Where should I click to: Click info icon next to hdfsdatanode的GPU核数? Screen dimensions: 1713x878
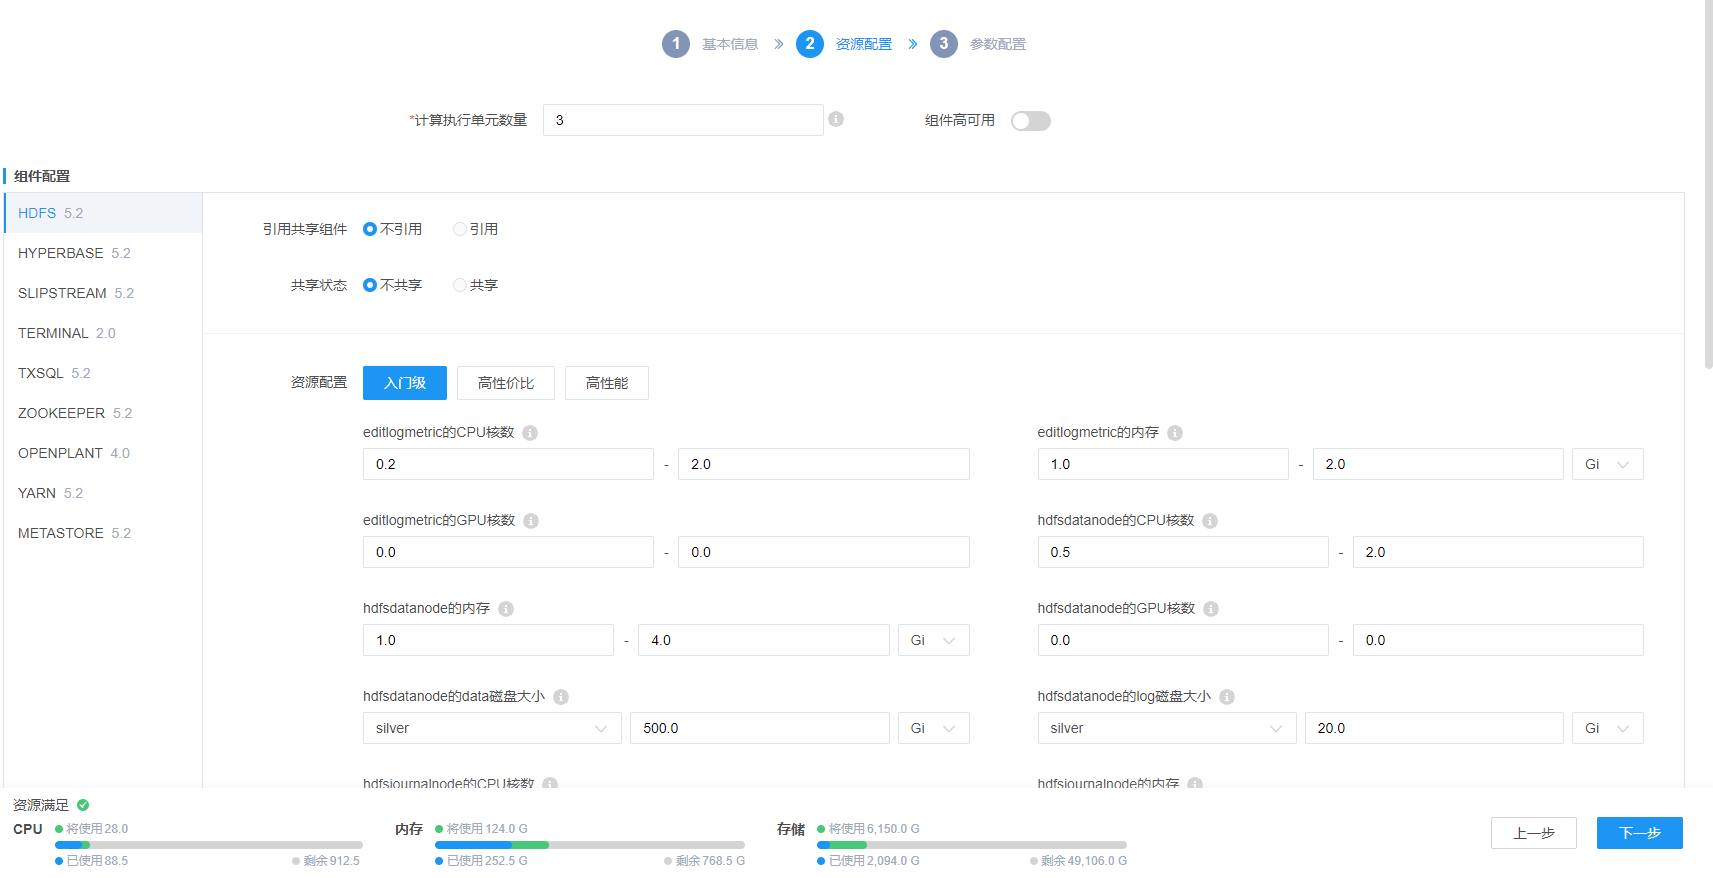pyautogui.click(x=1211, y=609)
